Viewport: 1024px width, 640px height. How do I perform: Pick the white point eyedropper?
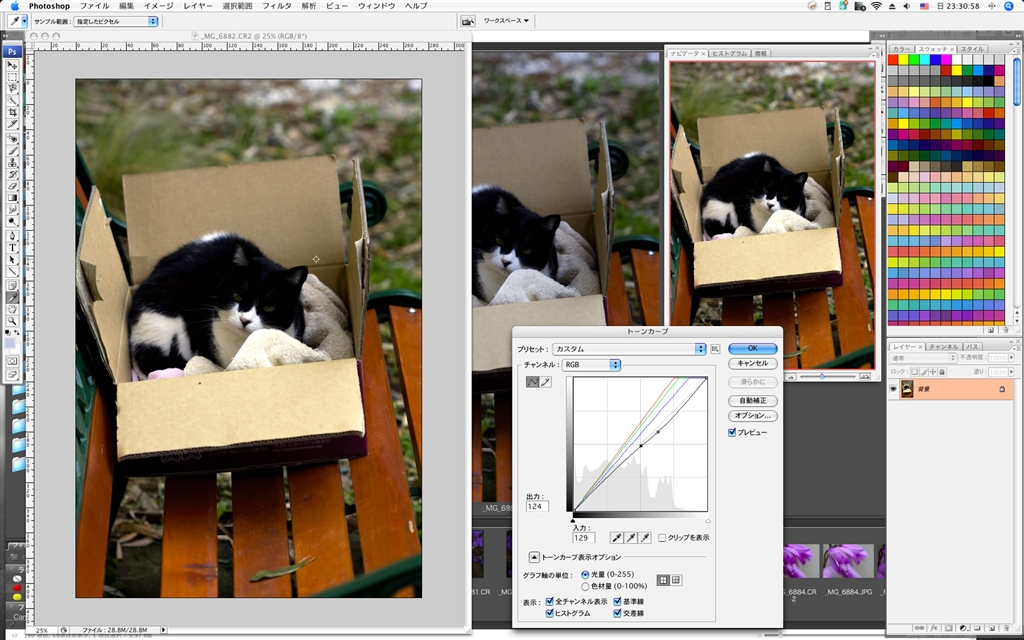[645, 537]
